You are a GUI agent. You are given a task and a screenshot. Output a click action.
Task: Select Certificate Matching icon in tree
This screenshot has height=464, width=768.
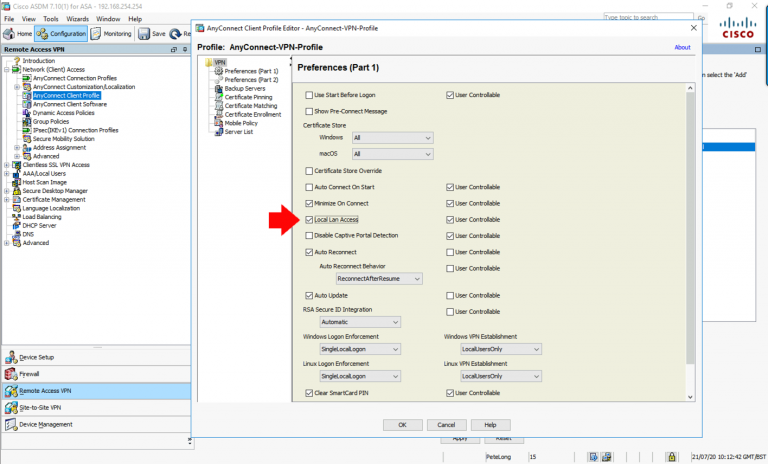pyautogui.click(x=218, y=106)
